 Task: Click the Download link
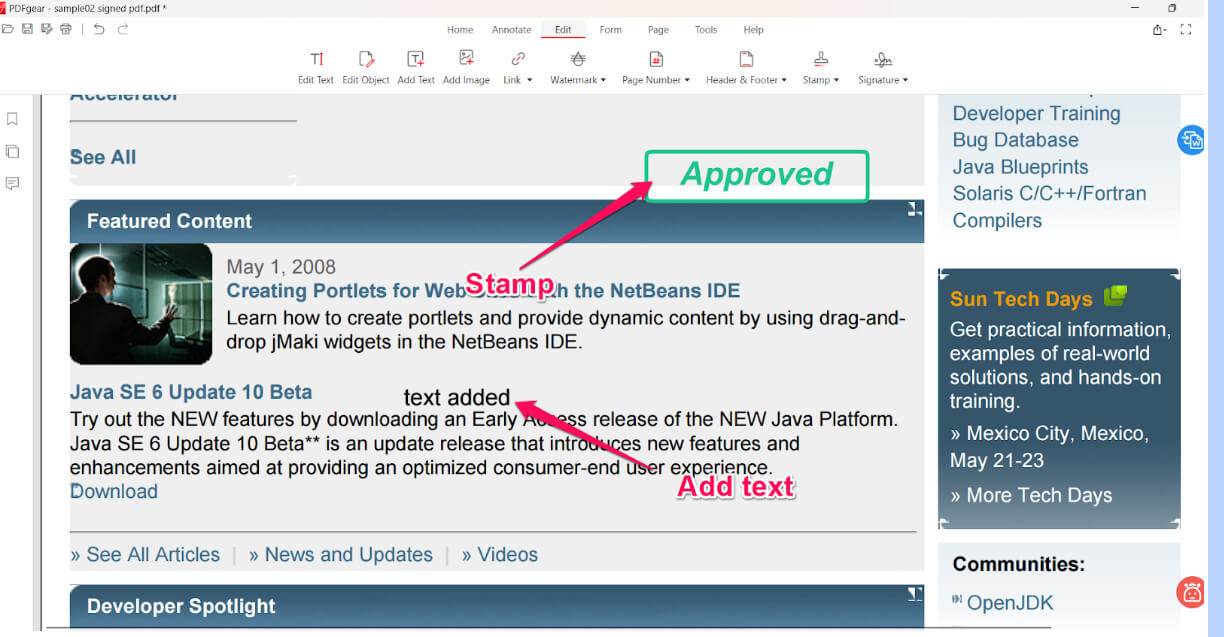(x=114, y=491)
